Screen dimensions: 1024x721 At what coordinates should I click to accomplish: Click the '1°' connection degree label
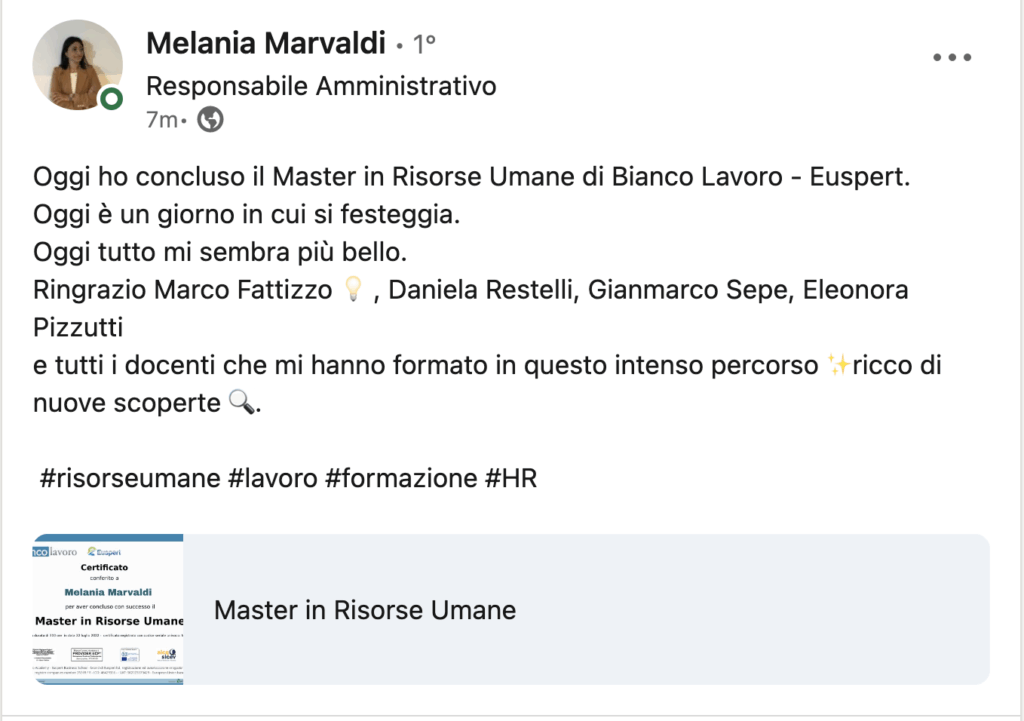424,45
